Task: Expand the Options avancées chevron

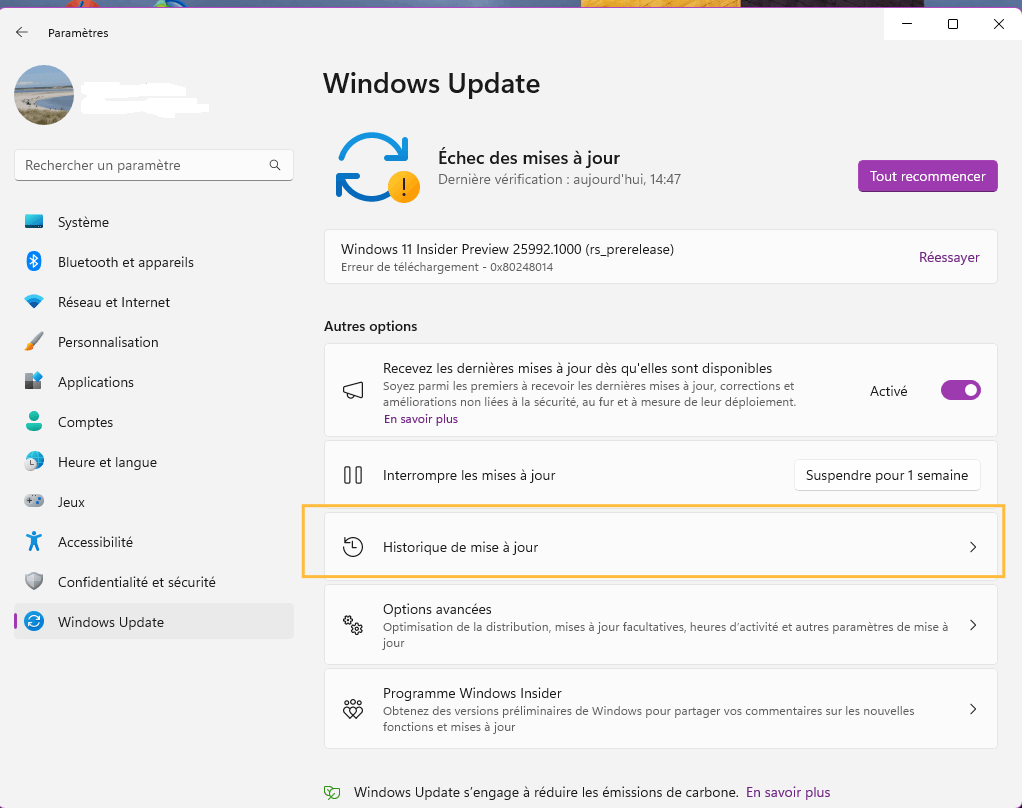Action: [x=972, y=625]
